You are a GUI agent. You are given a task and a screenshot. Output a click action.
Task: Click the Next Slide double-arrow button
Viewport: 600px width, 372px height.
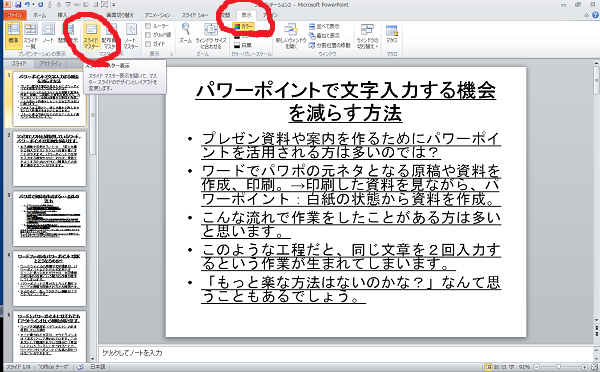pyautogui.click(x=596, y=335)
